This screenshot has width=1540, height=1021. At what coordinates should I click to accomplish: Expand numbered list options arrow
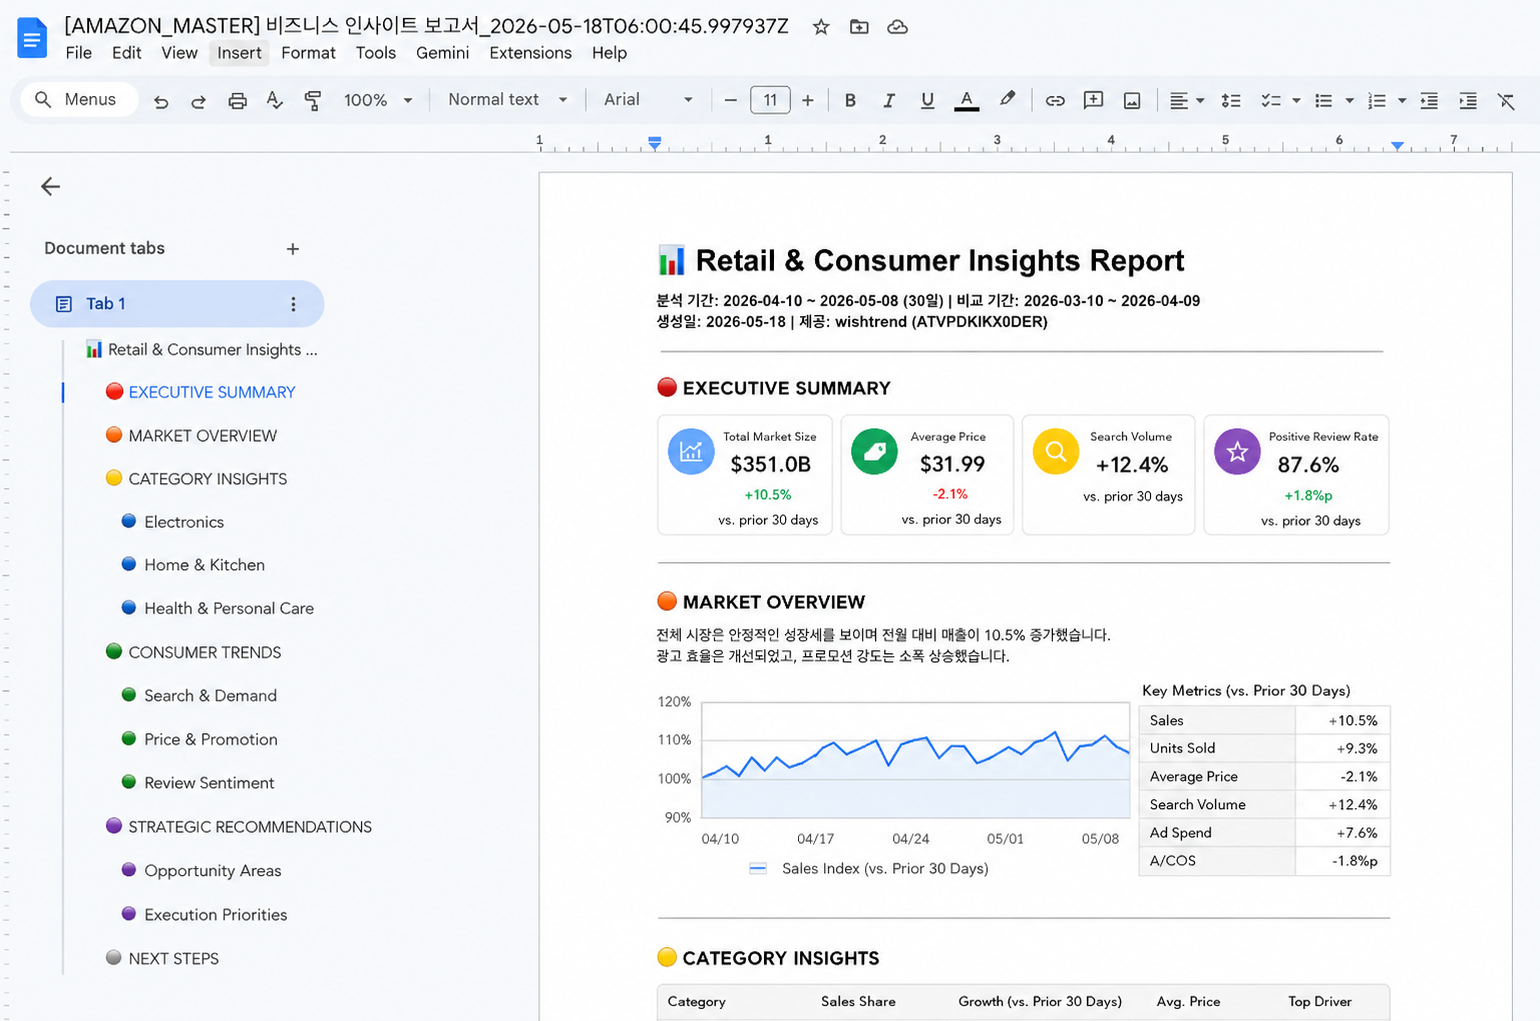(1402, 100)
